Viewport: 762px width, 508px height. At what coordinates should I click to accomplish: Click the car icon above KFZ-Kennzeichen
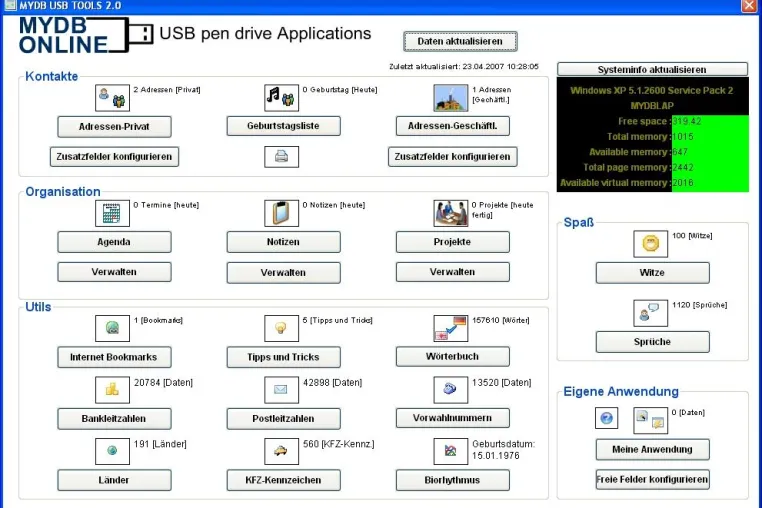[x=281, y=451]
